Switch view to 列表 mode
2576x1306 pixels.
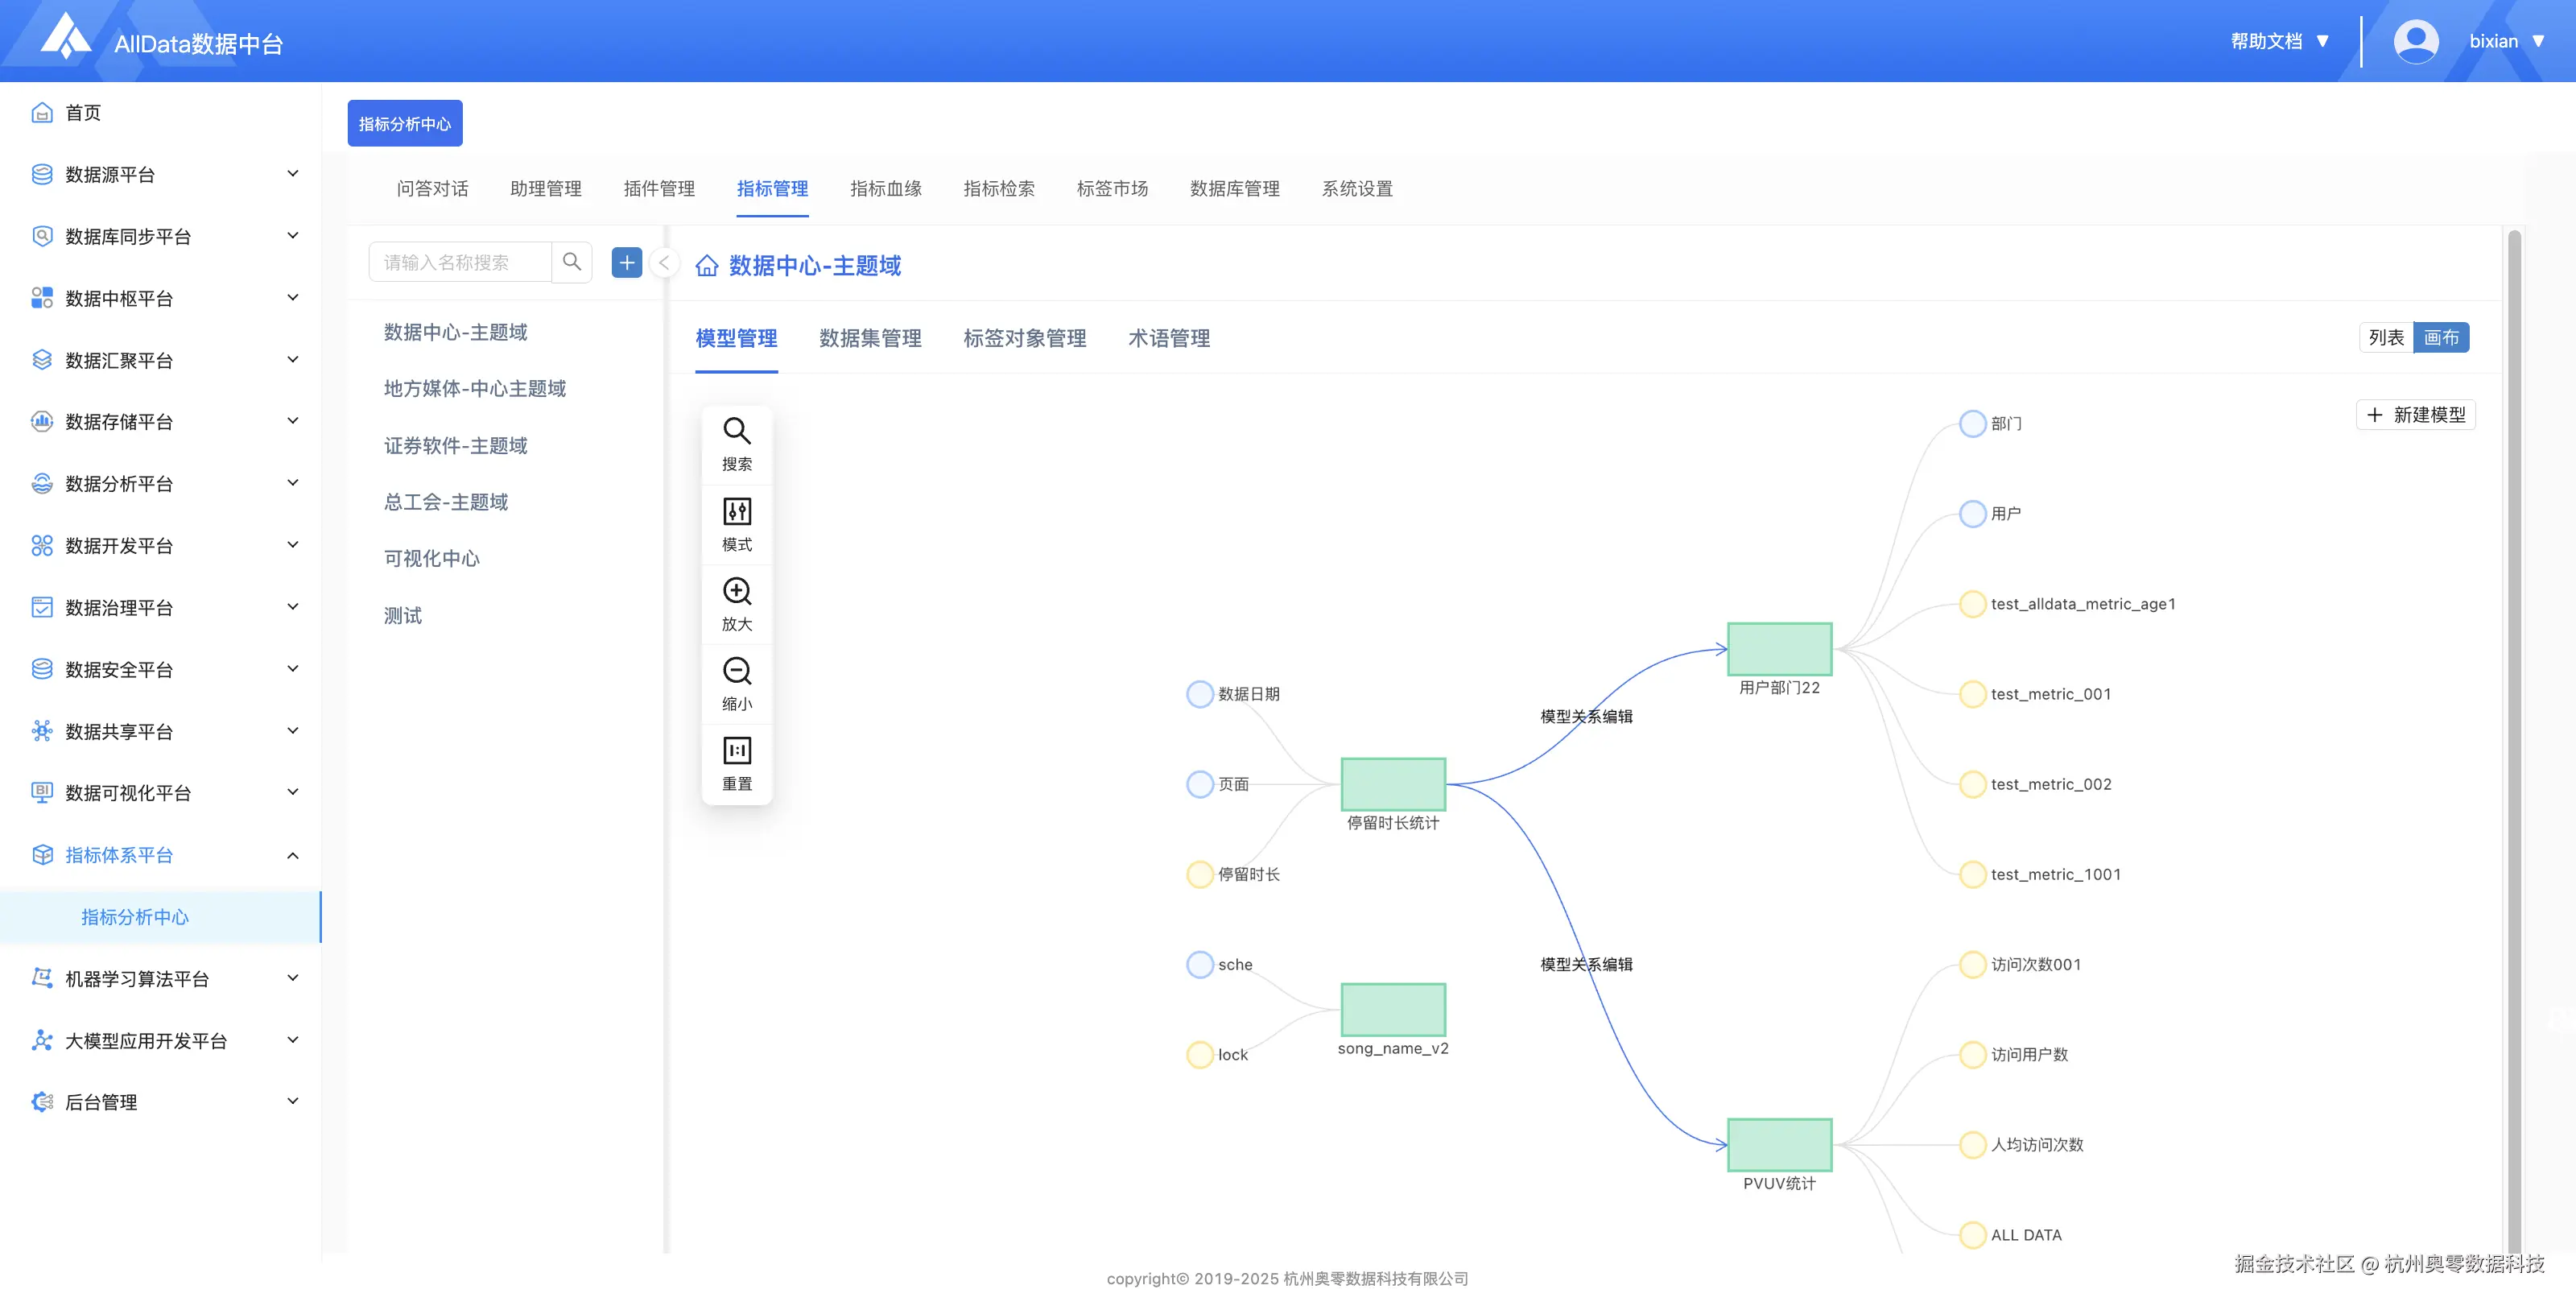2386,338
